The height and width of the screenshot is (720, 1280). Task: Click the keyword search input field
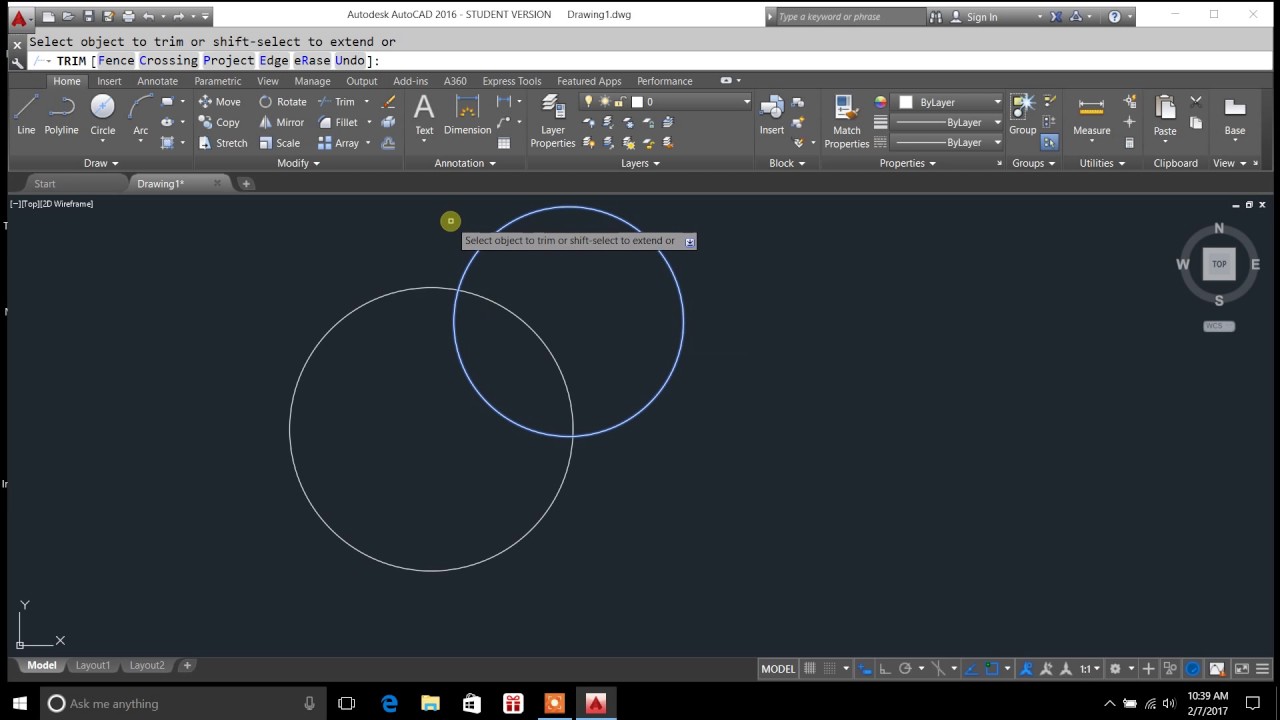pyautogui.click(x=850, y=17)
